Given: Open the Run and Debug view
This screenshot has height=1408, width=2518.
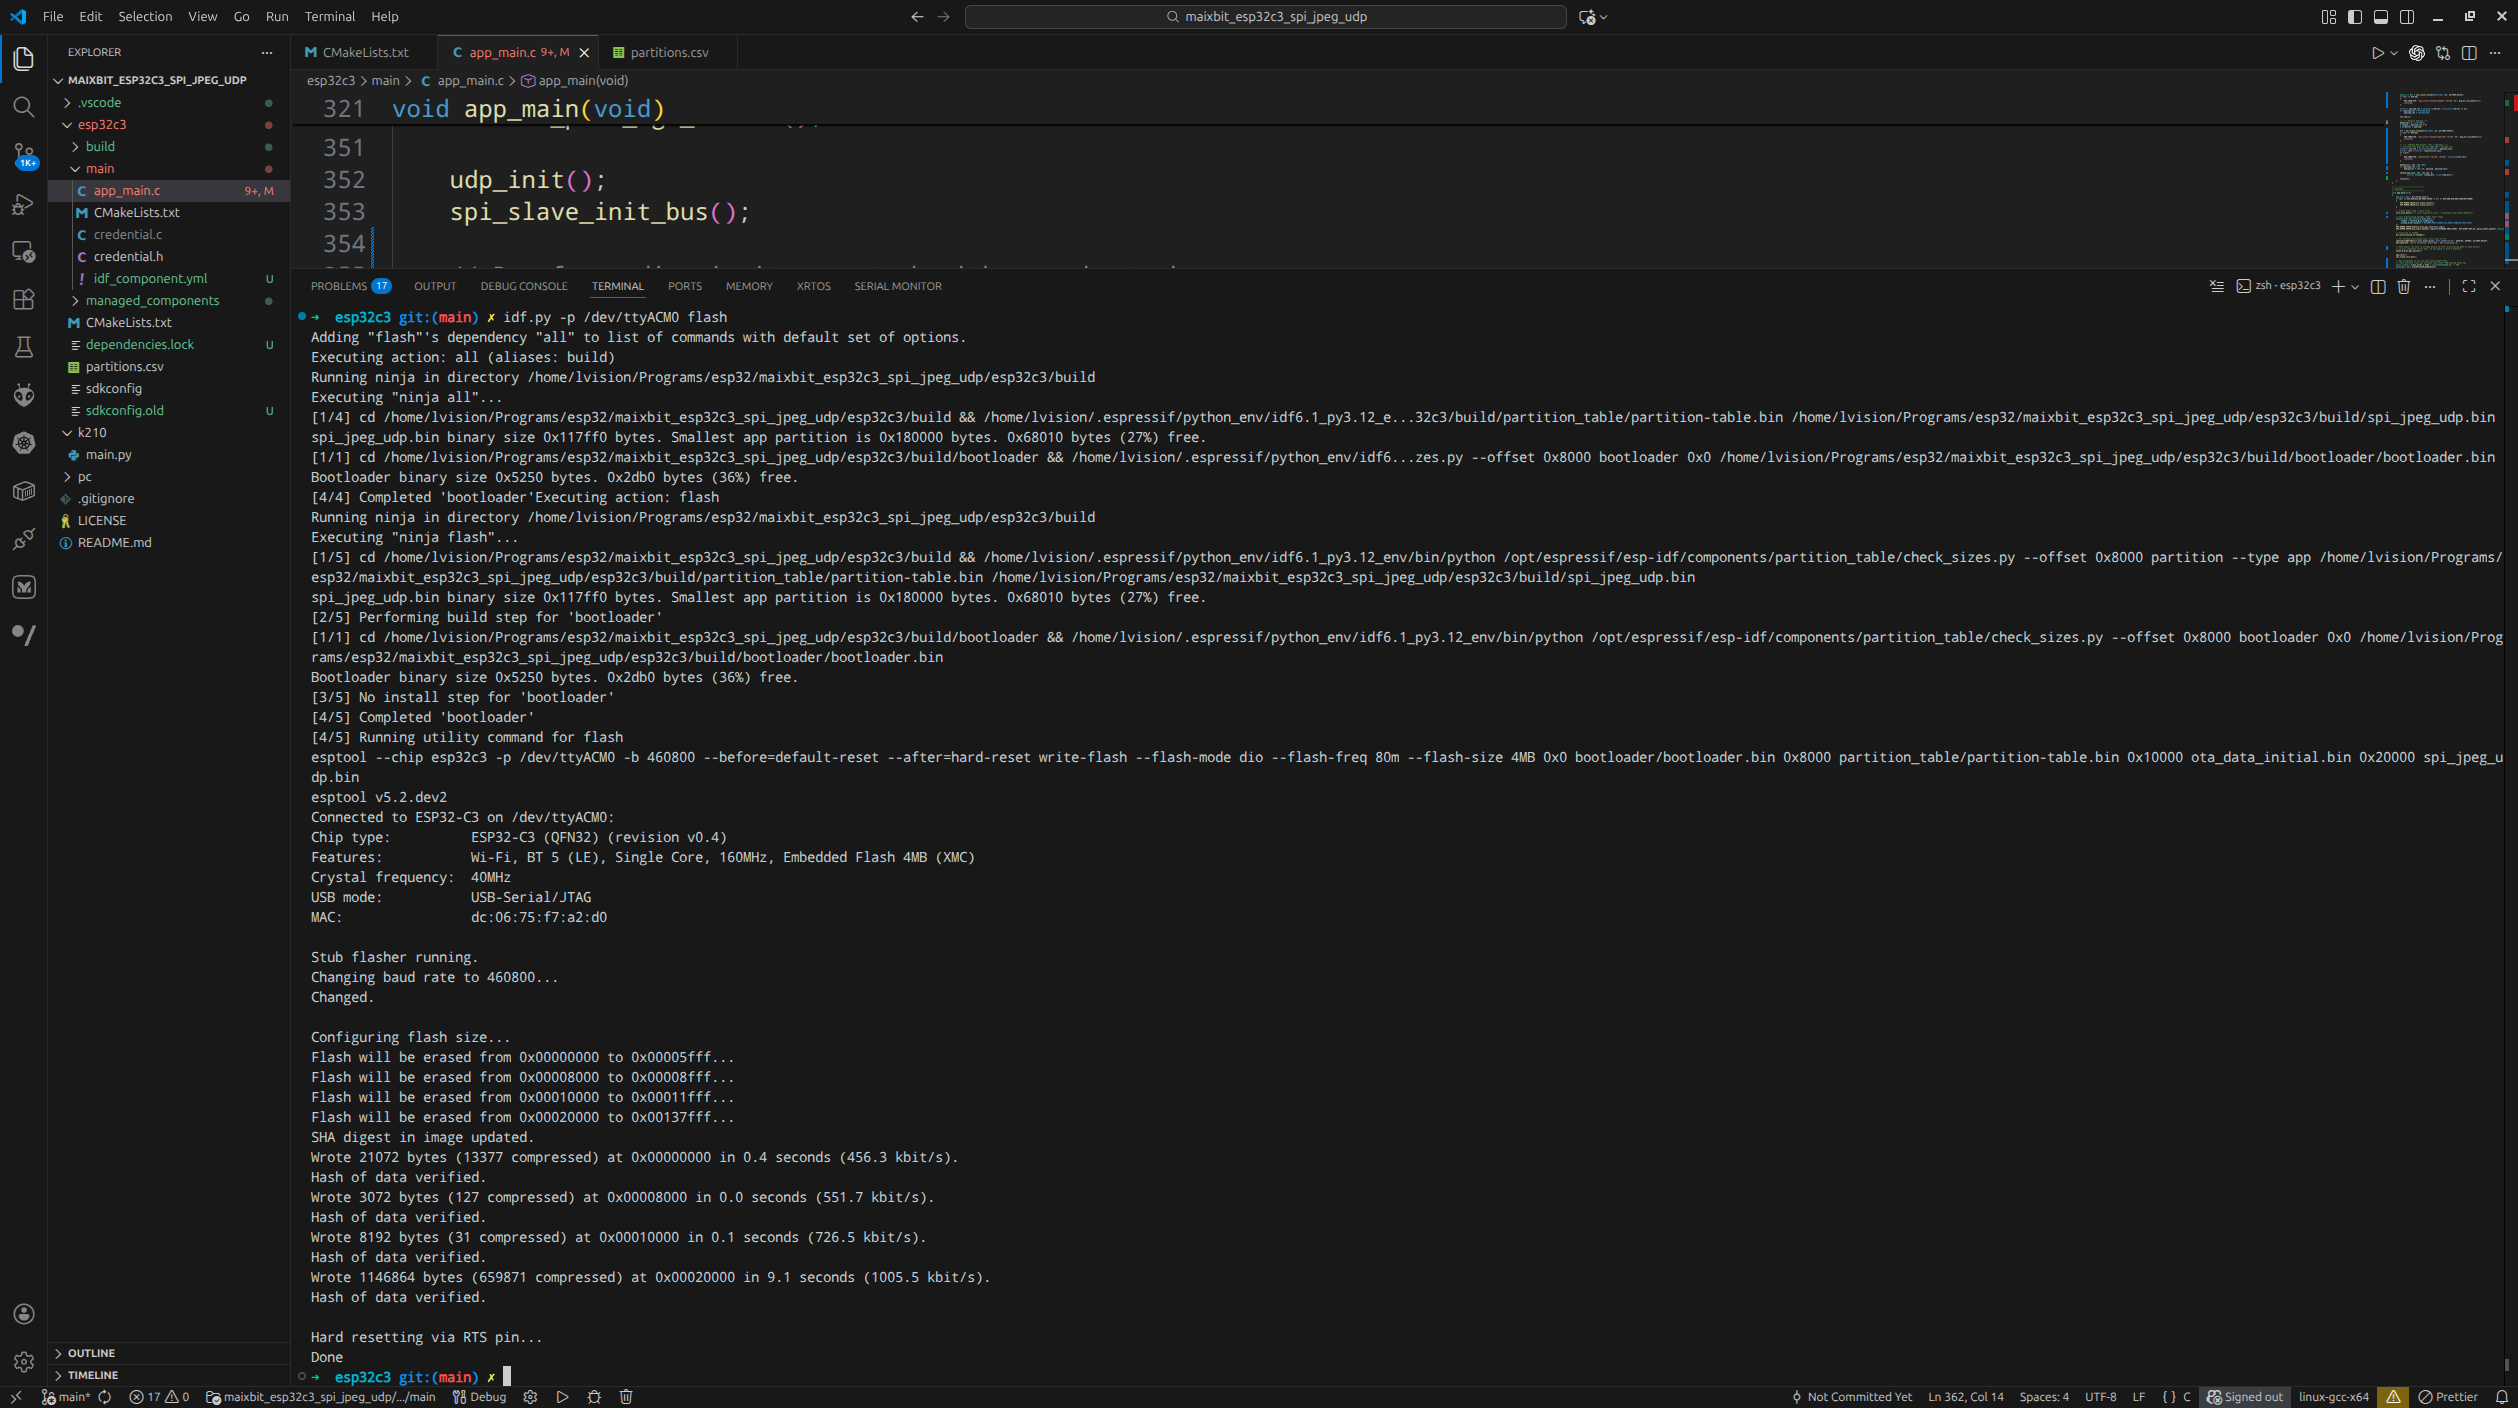Looking at the screenshot, I should [x=23, y=204].
